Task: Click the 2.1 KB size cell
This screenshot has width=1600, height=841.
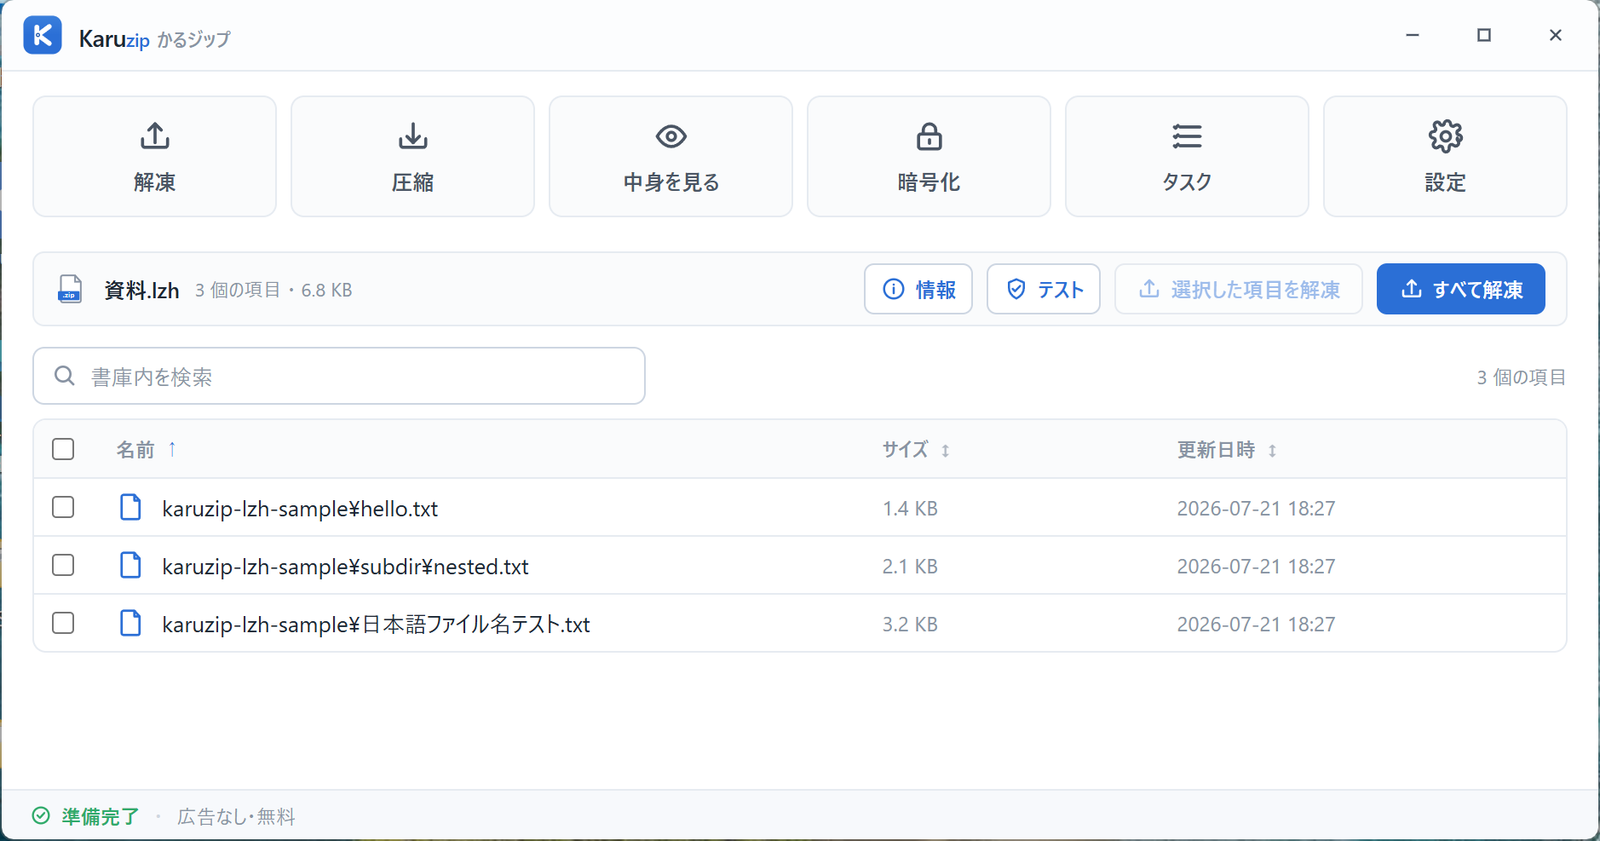Action: 910,566
